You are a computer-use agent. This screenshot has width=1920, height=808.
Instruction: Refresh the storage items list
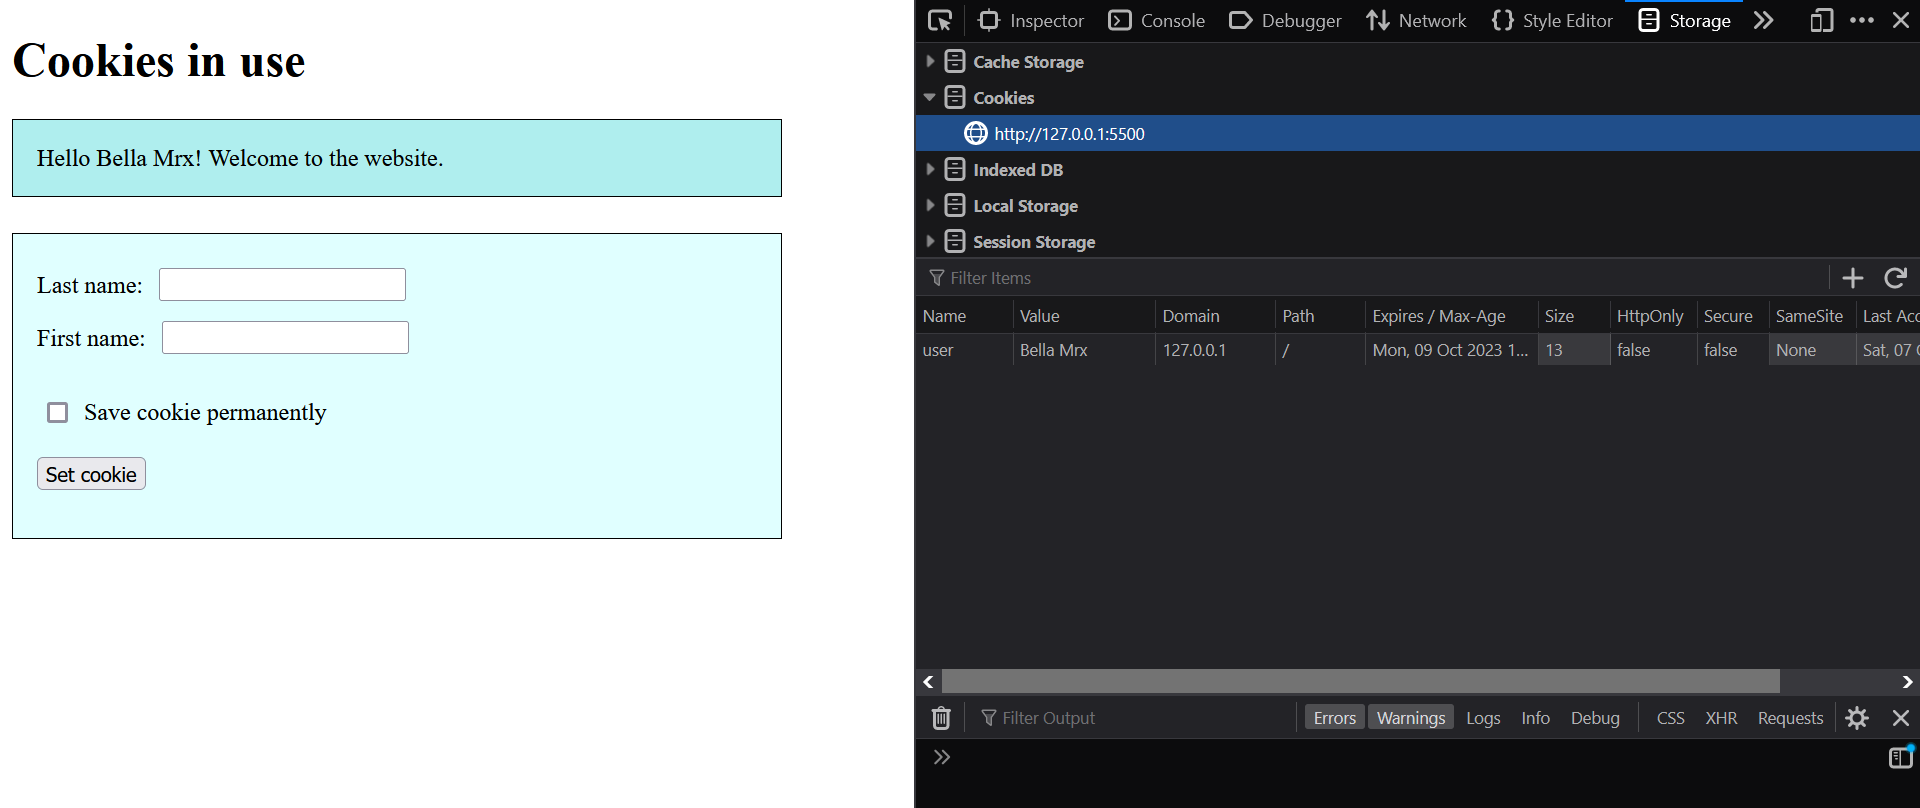coord(1895,278)
